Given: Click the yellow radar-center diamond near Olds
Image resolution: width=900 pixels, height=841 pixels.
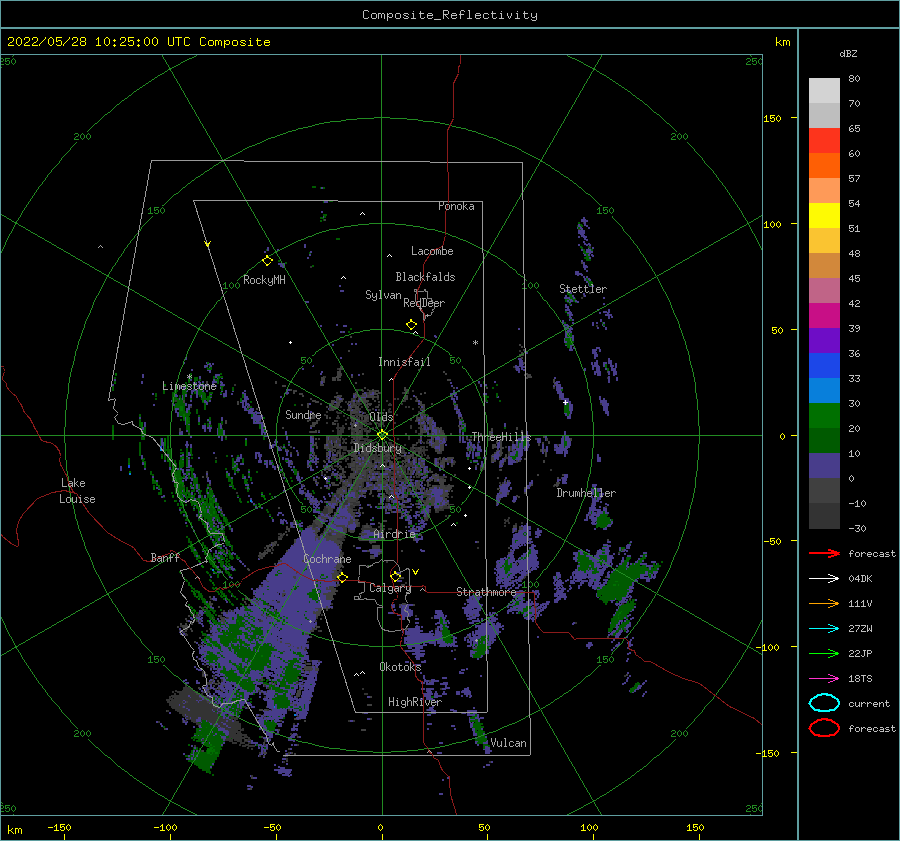Looking at the screenshot, I should [x=382, y=435].
